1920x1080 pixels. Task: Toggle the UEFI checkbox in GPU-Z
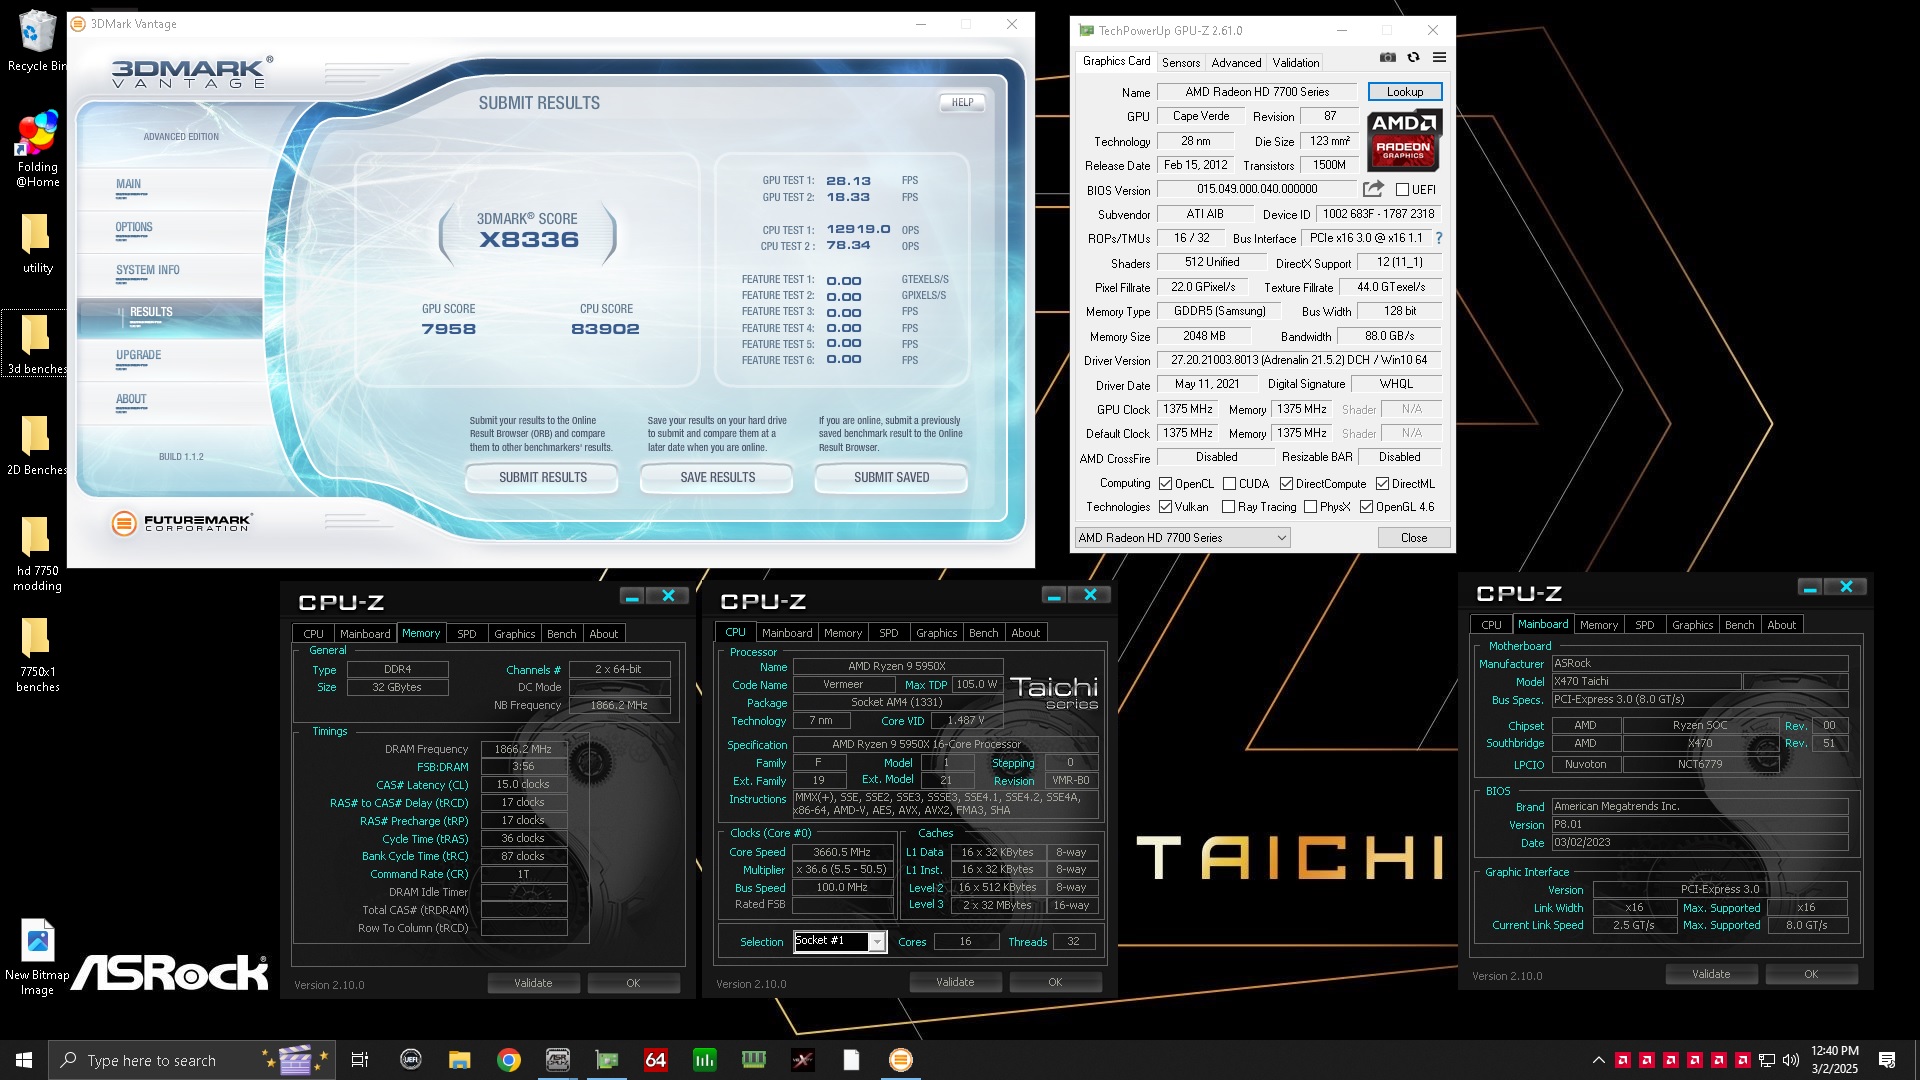tap(1402, 190)
